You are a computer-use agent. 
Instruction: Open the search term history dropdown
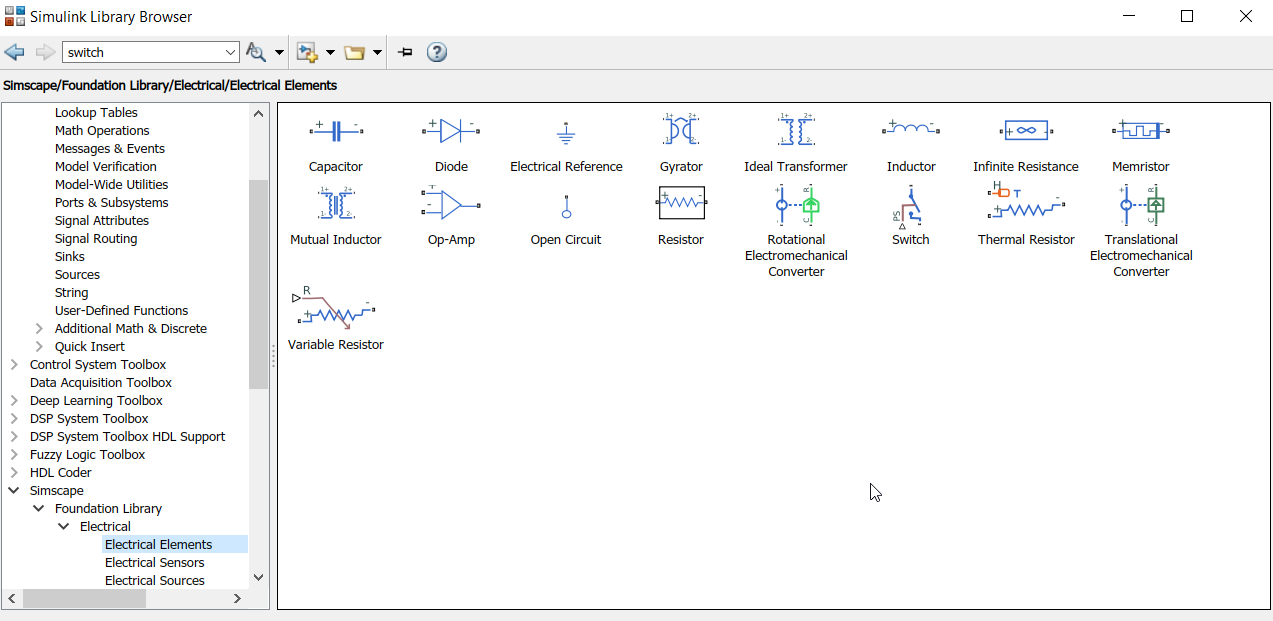[x=230, y=52]
